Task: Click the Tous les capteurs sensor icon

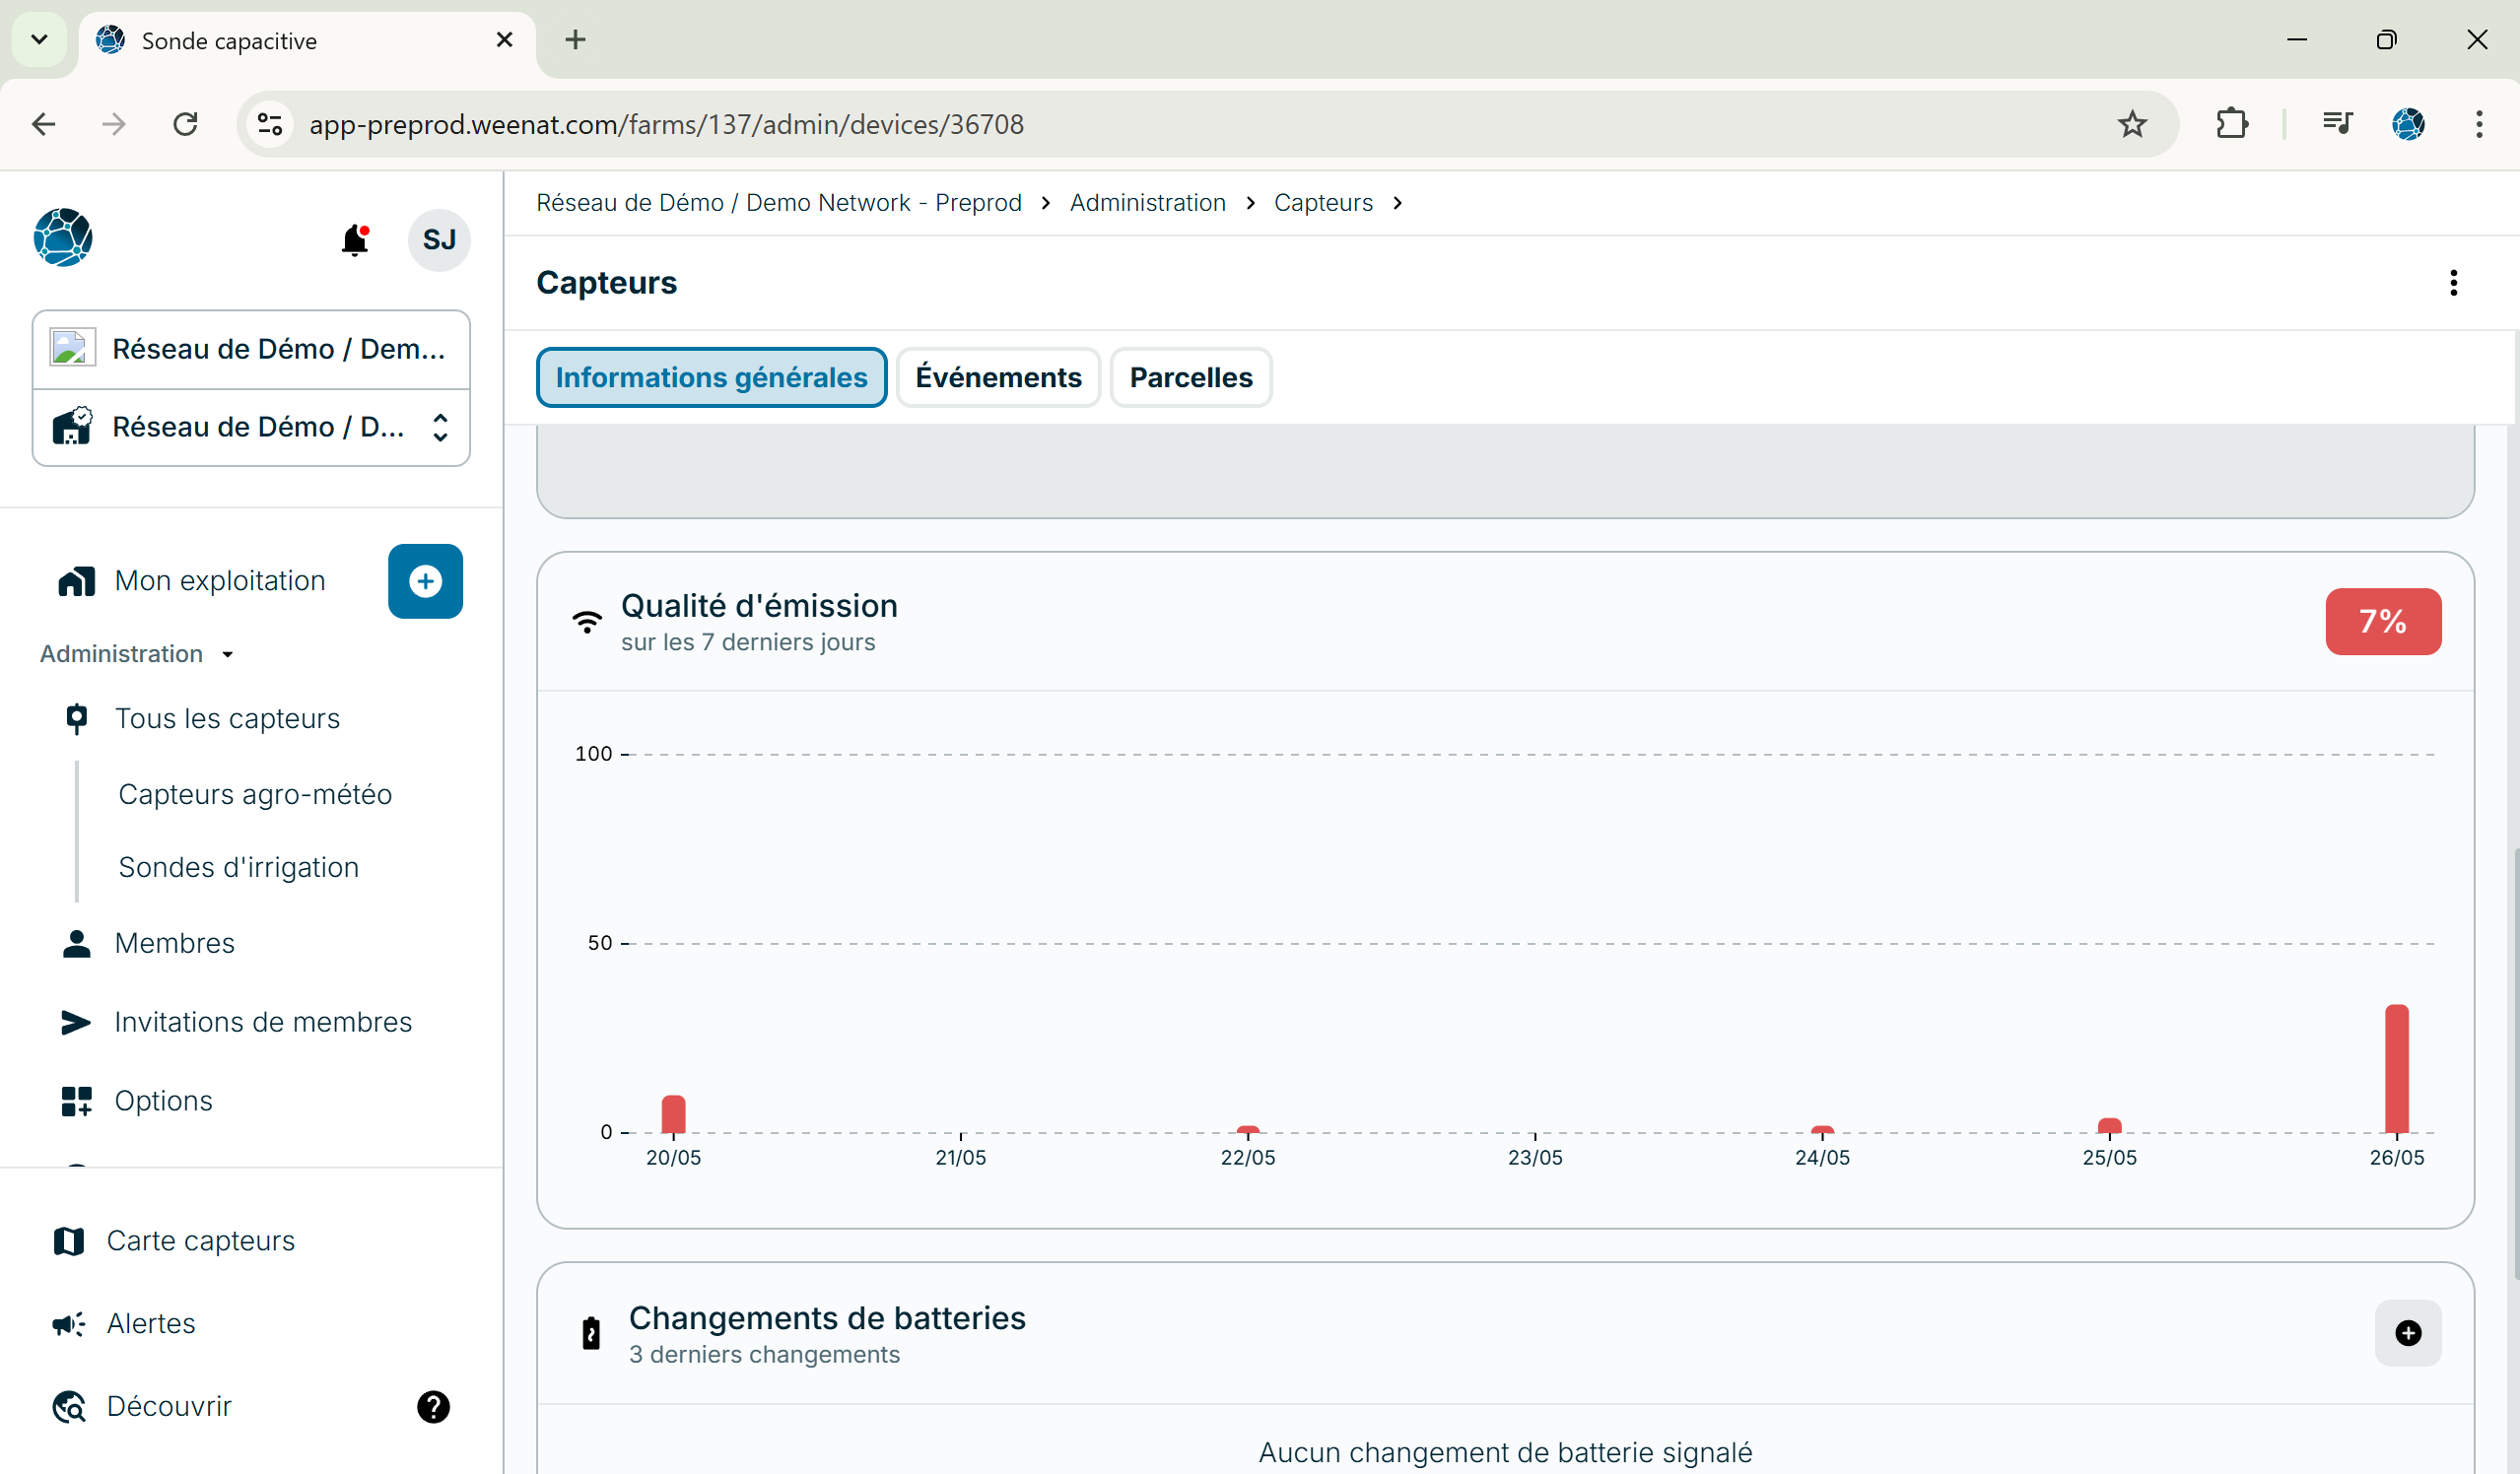Action: tap(76, 718)
